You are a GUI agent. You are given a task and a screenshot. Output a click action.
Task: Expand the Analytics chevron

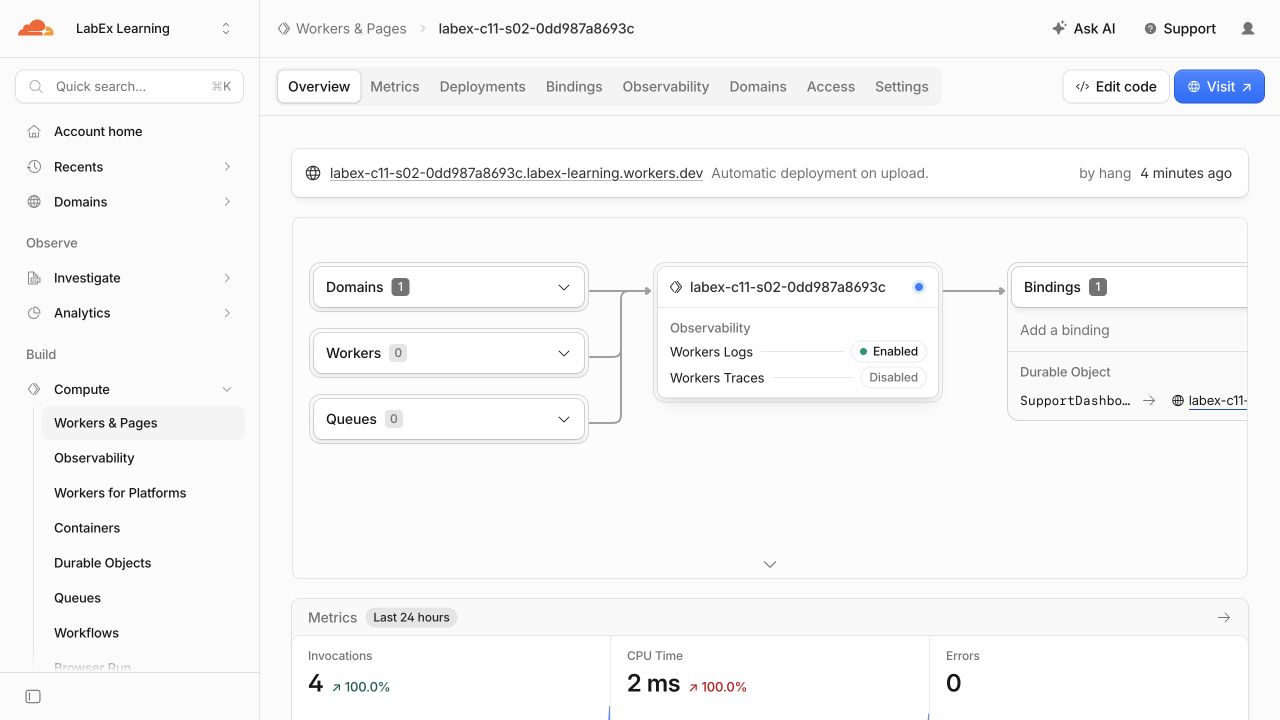pos(227,312)
